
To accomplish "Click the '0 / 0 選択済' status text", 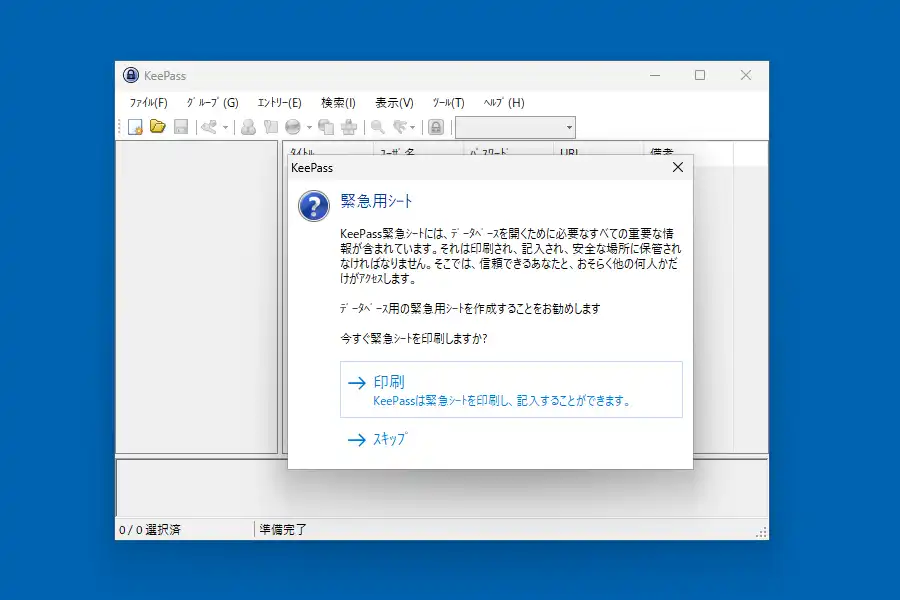I will [149, 529].
